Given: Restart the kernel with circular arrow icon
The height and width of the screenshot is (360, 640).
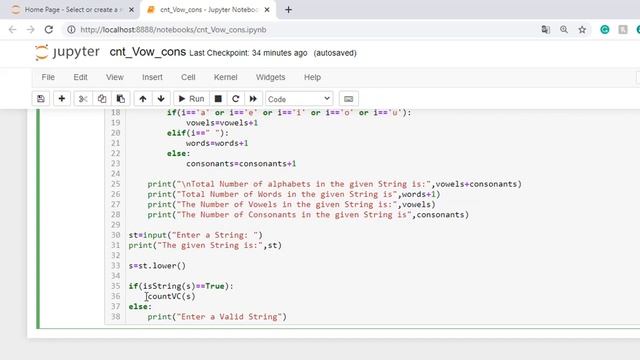Looking at the screenshot, I should click(236, 99).
